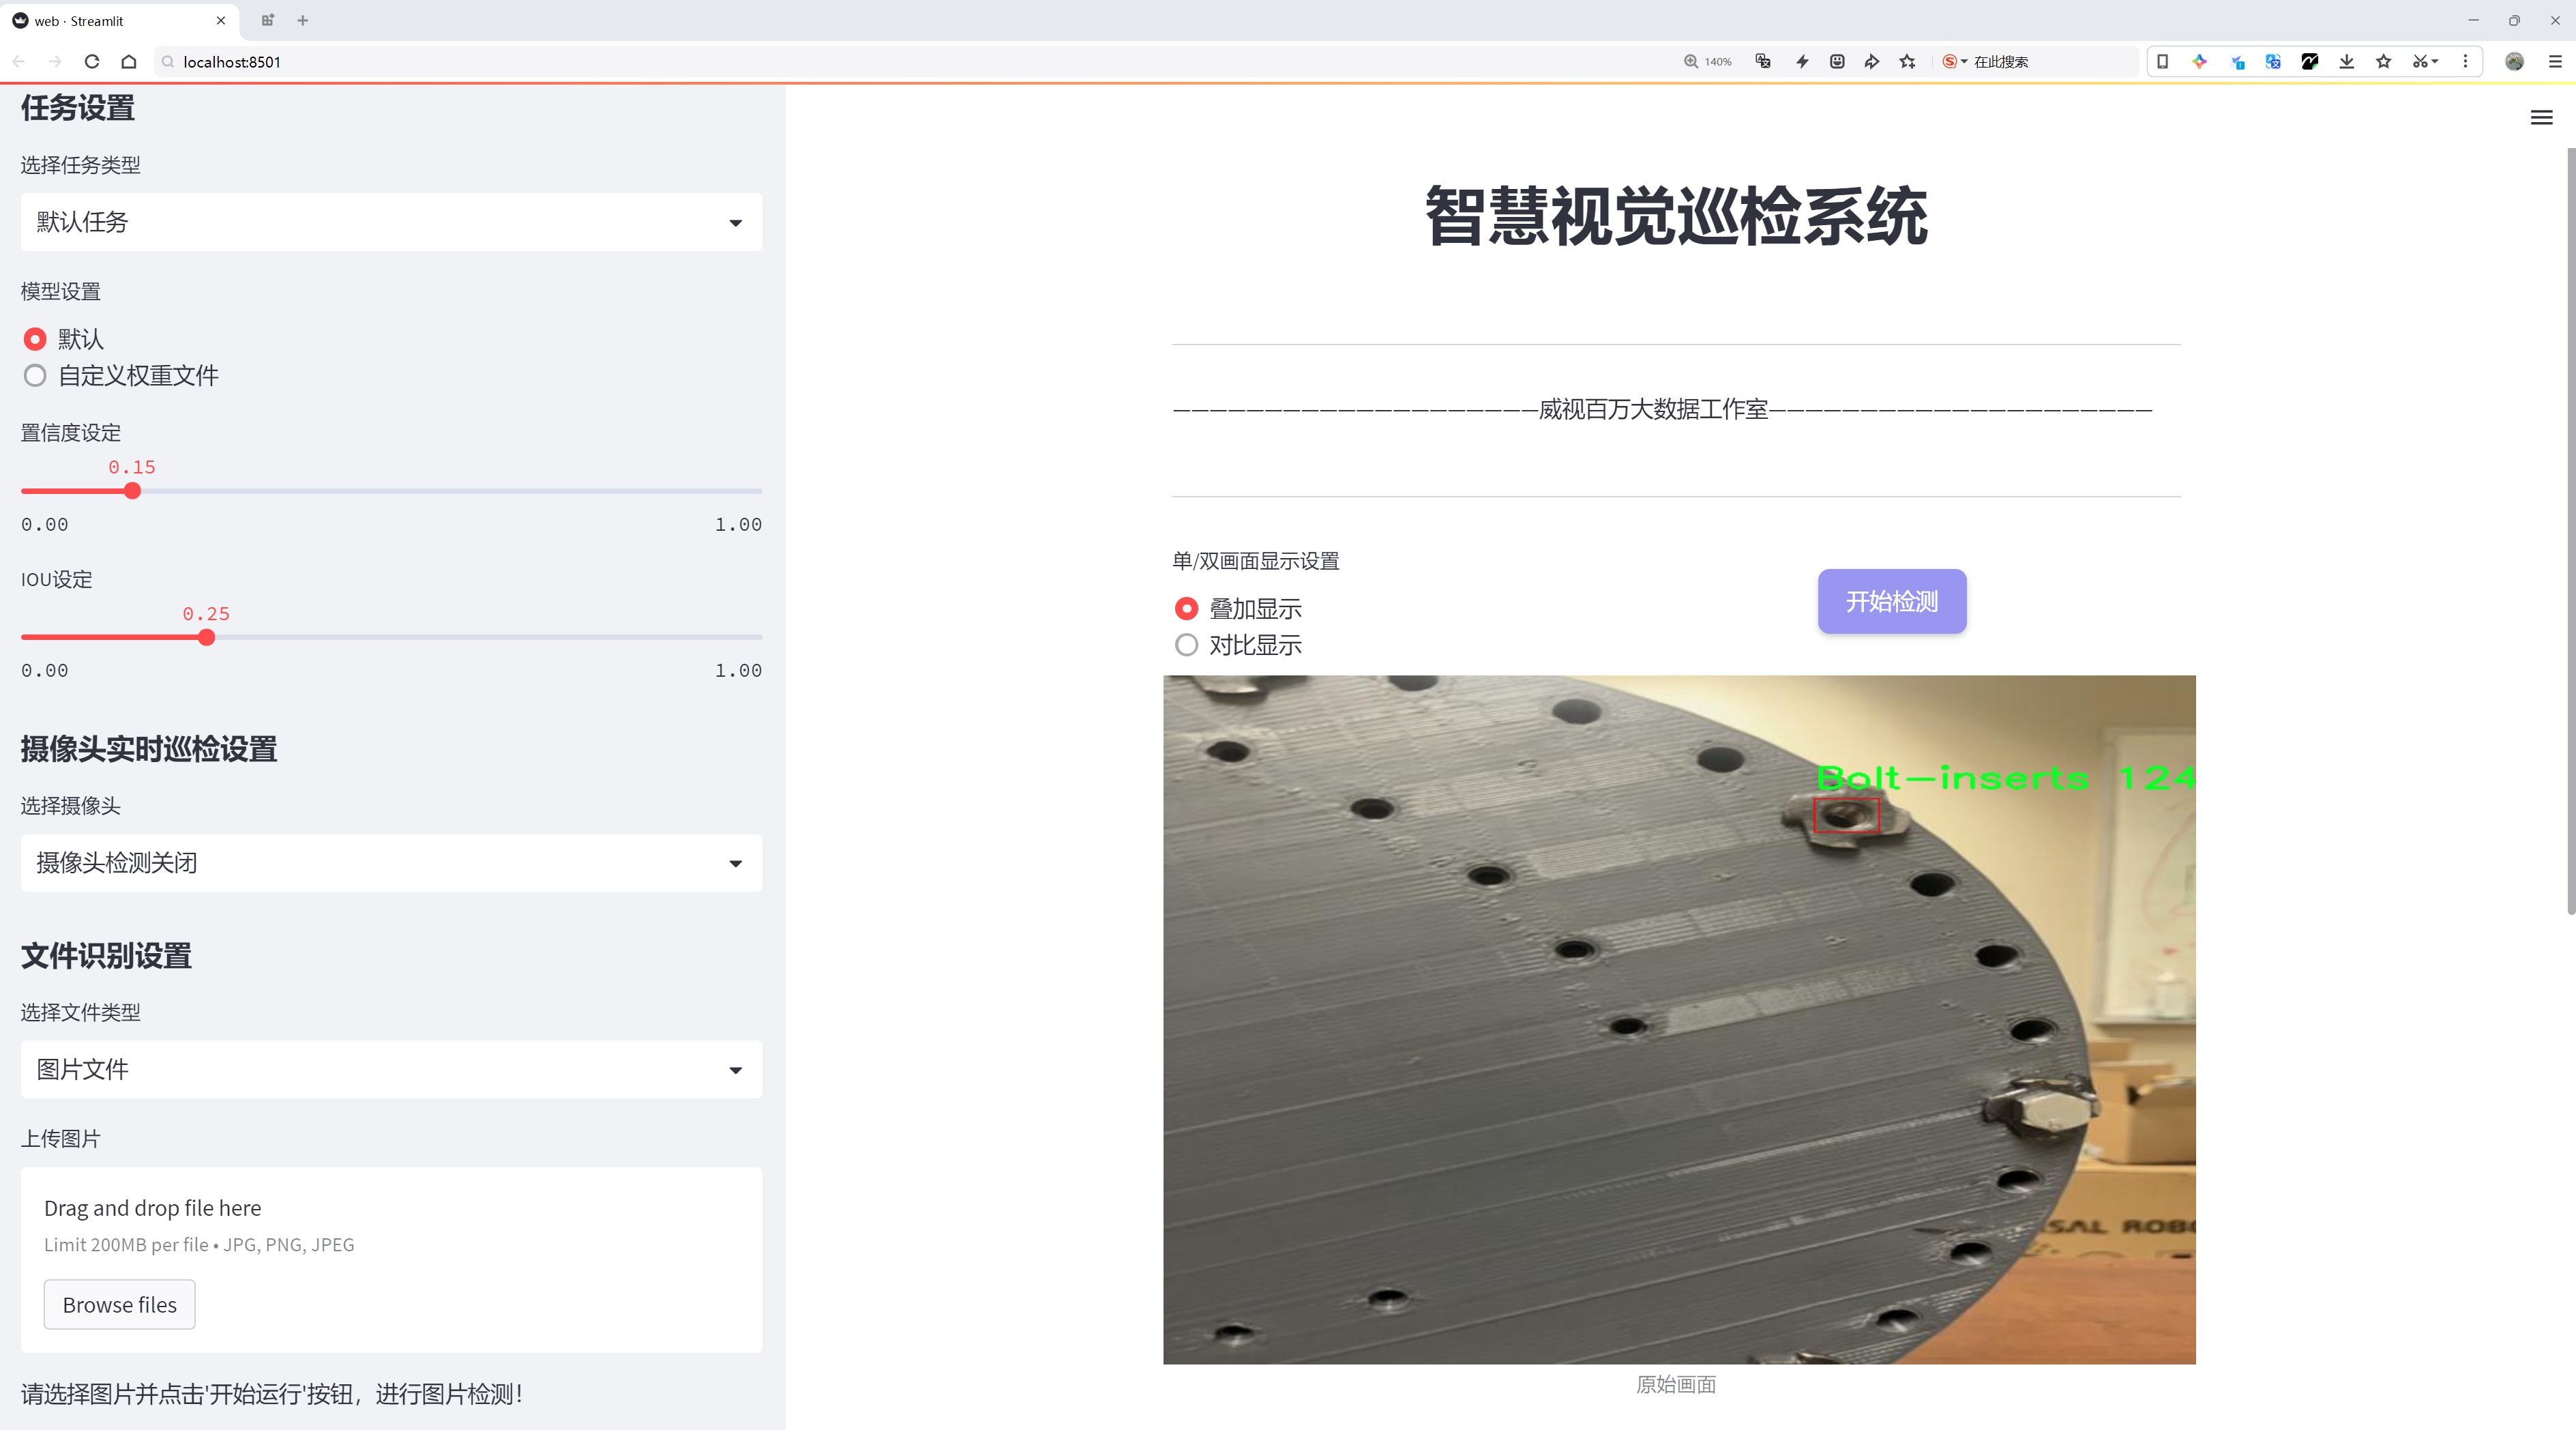Go to the browser home page
The image size is (2576, 1430).
129,61
